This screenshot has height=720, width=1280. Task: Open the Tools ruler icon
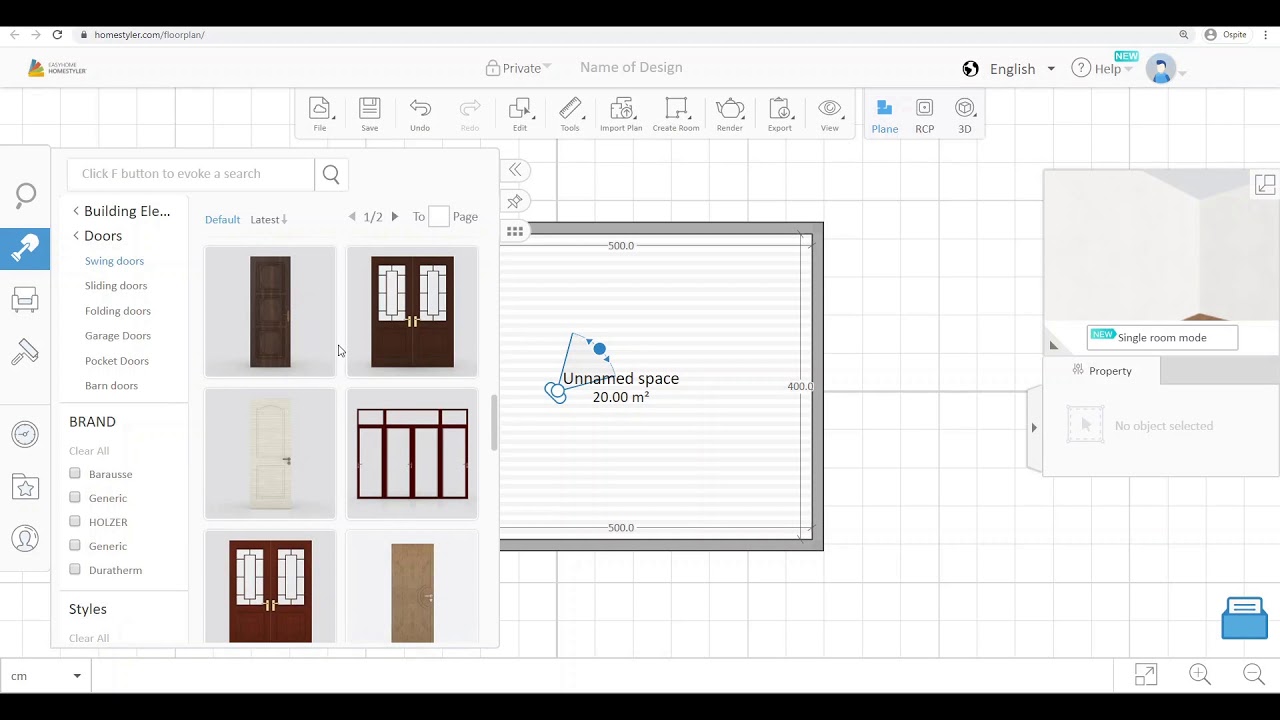570,114
